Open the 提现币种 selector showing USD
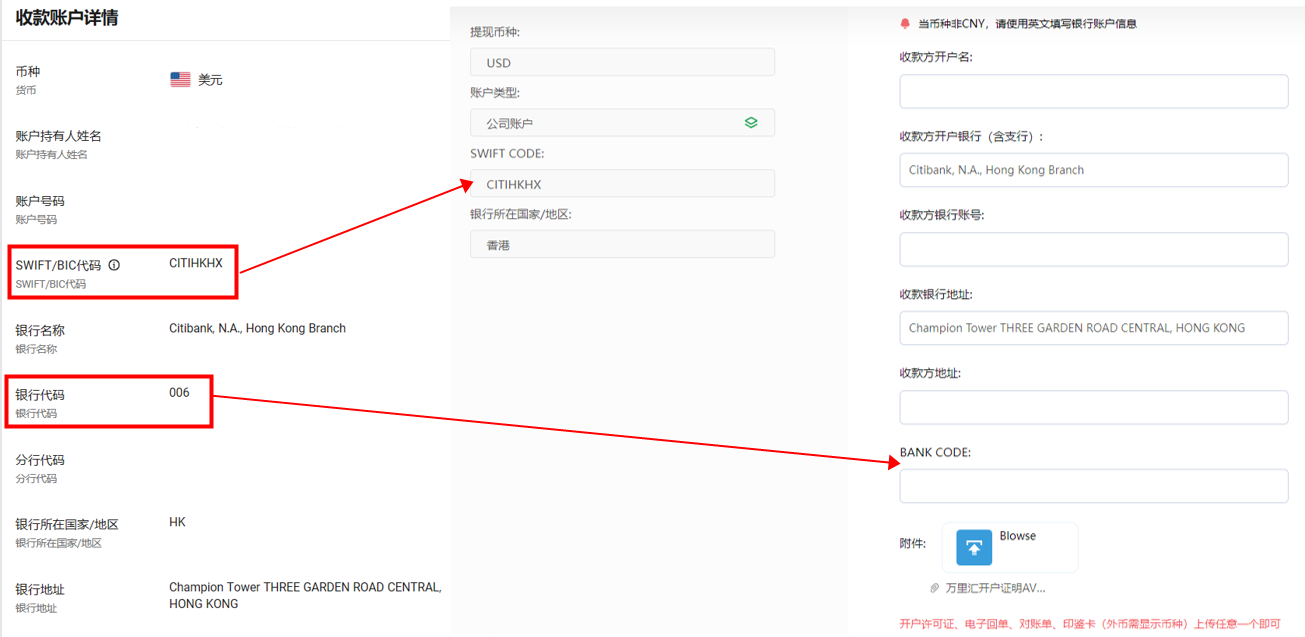The image size is (1305, 637). [622, 61]
